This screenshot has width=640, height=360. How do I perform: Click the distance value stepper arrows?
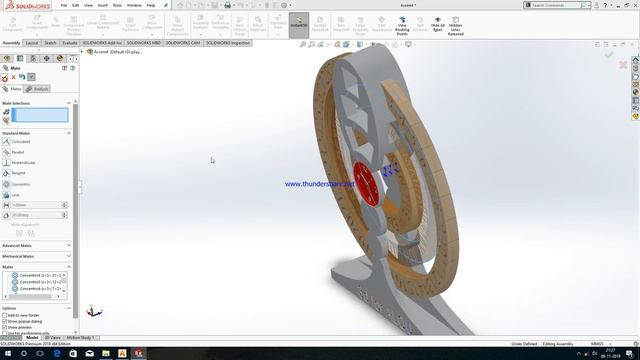pos(64,205)
